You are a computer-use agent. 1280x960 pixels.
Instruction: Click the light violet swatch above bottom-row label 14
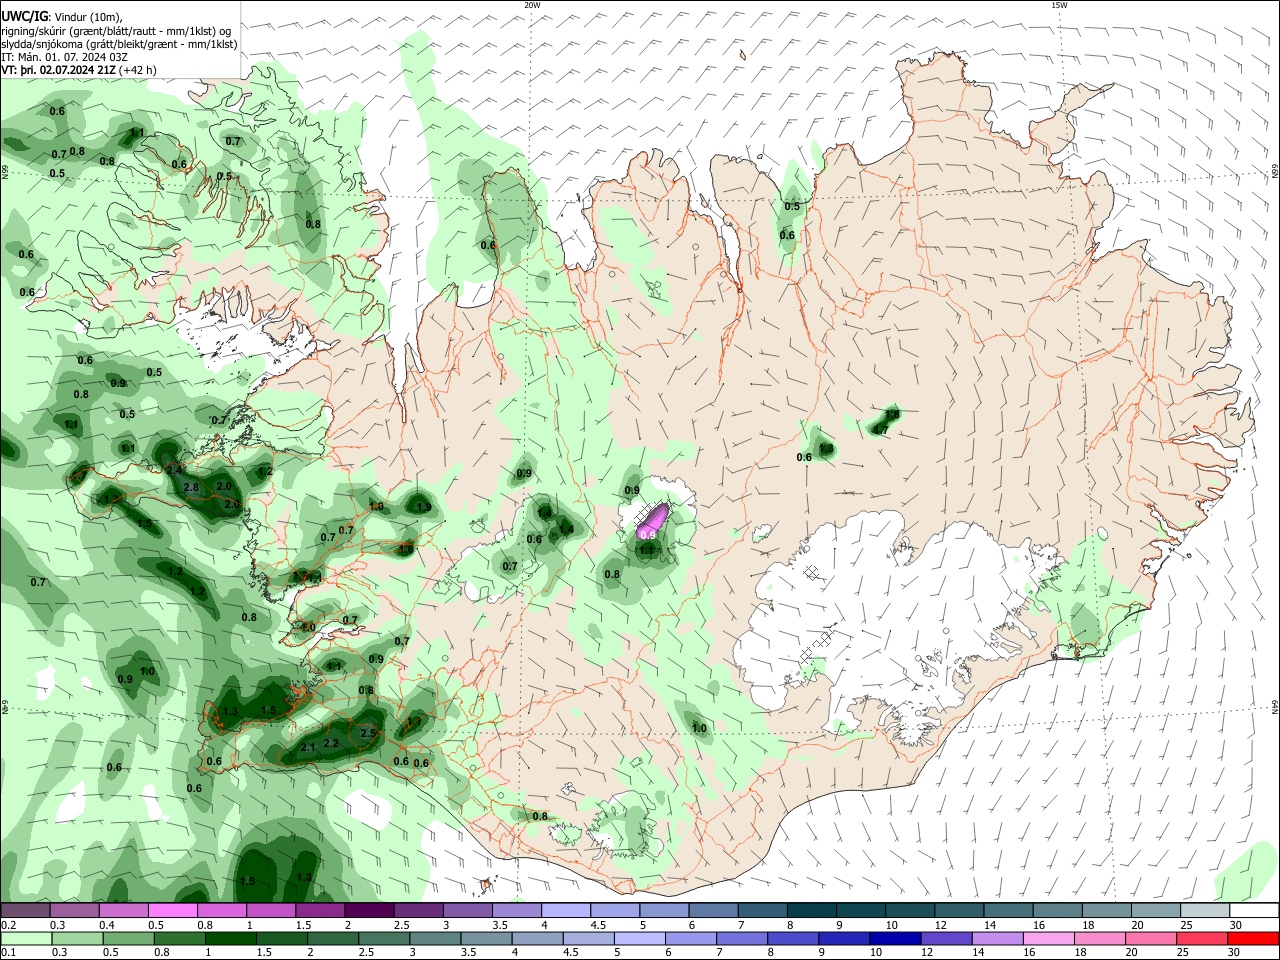[x=997, y=938]
